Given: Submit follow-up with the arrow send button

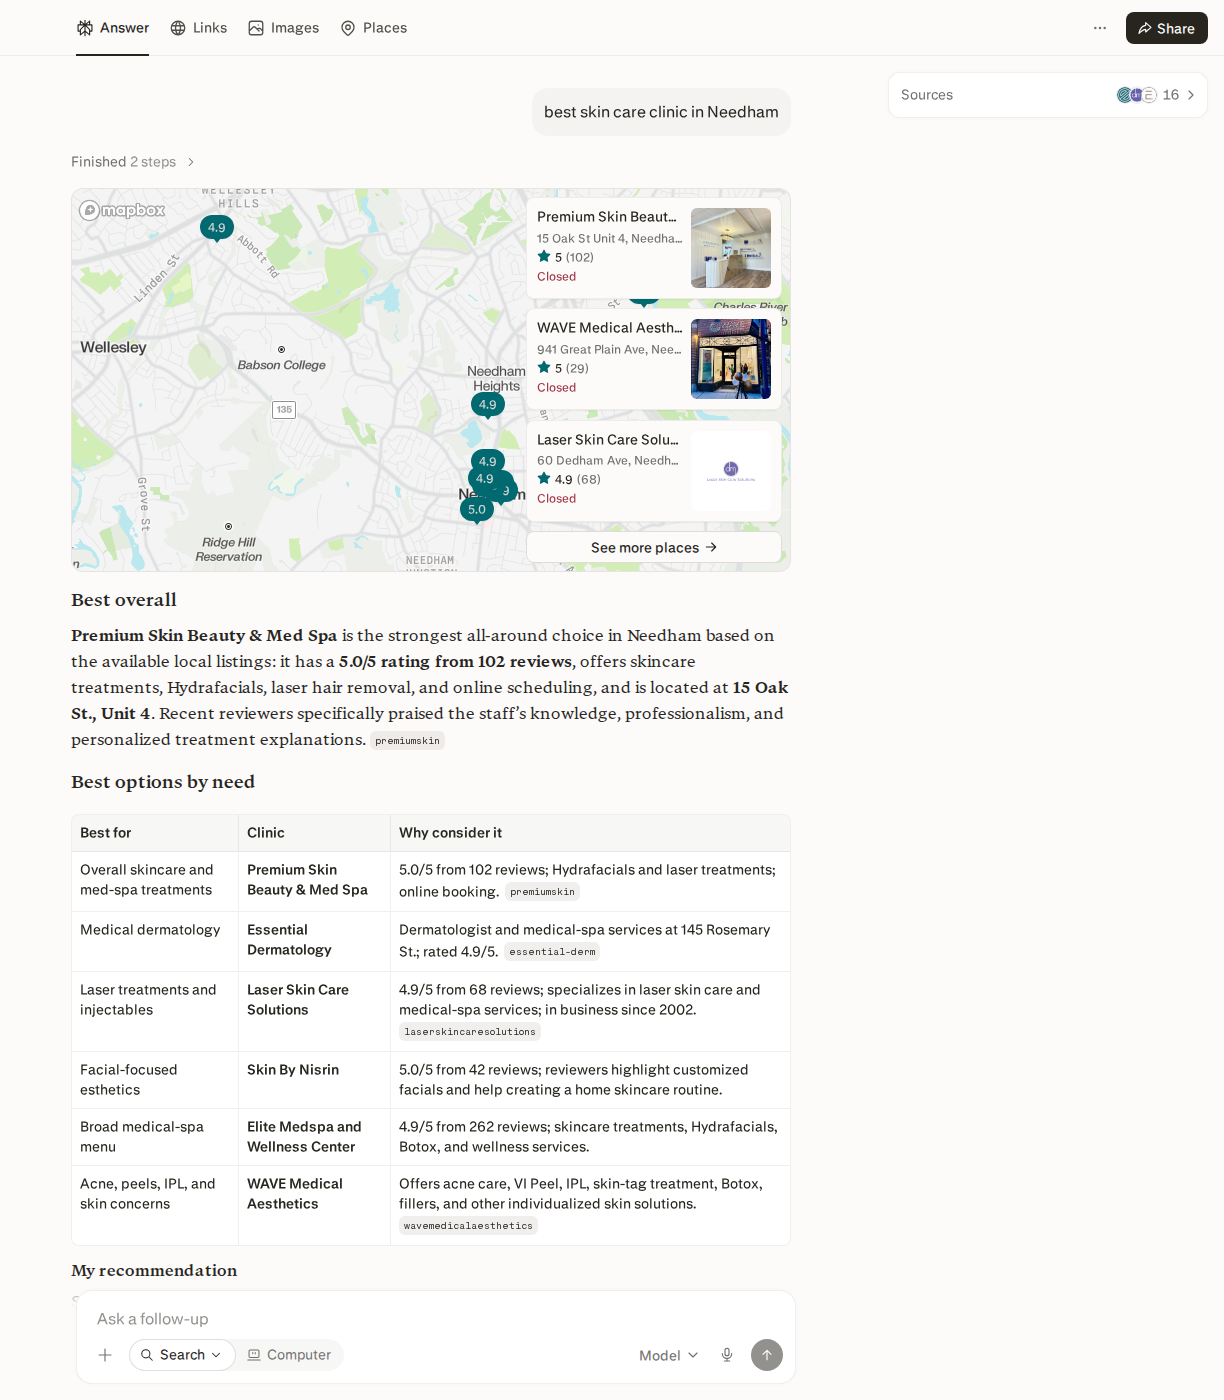Looking at the screenshot, I should [767, 1355].
